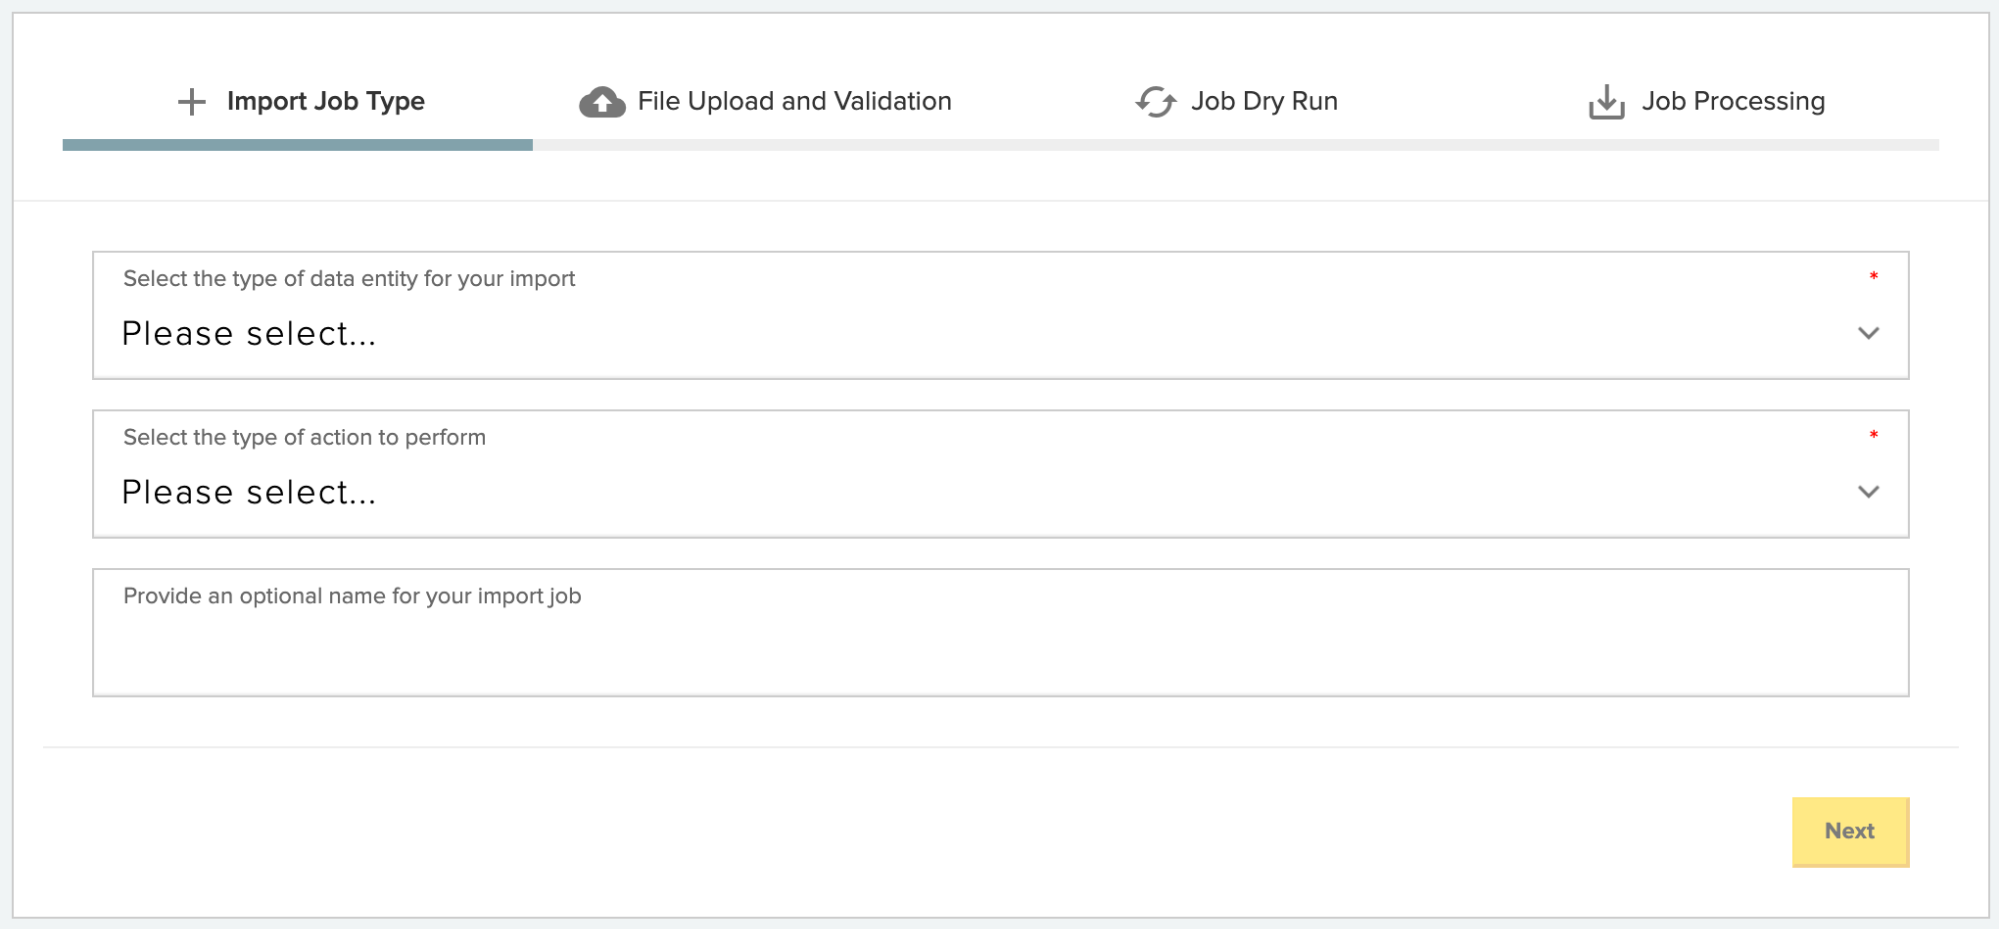1999x930 pixels.
Task: Click the plus icon beside Import Job Type
Action: (191, 101)
